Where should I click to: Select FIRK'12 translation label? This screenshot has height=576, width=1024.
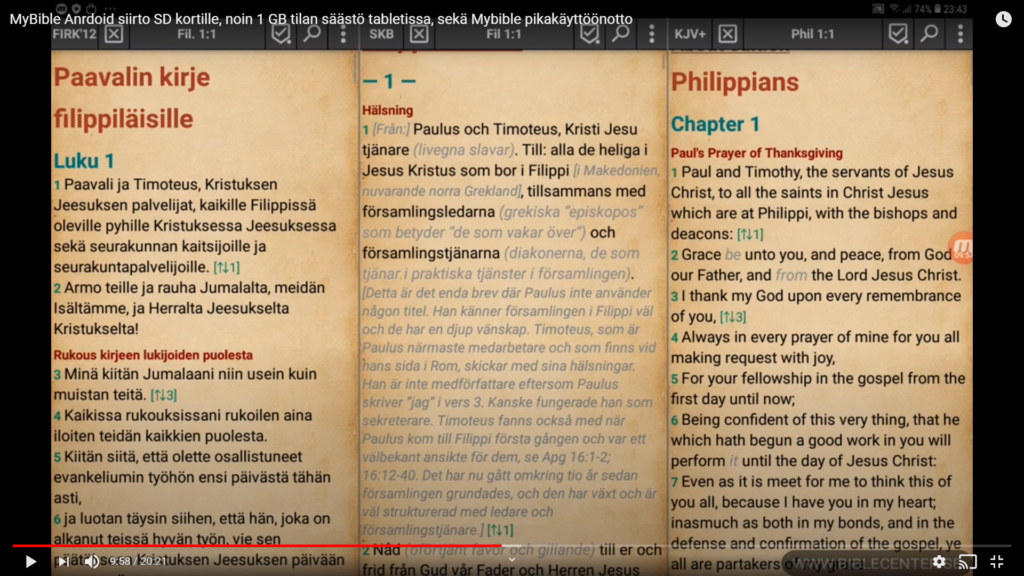74,34
